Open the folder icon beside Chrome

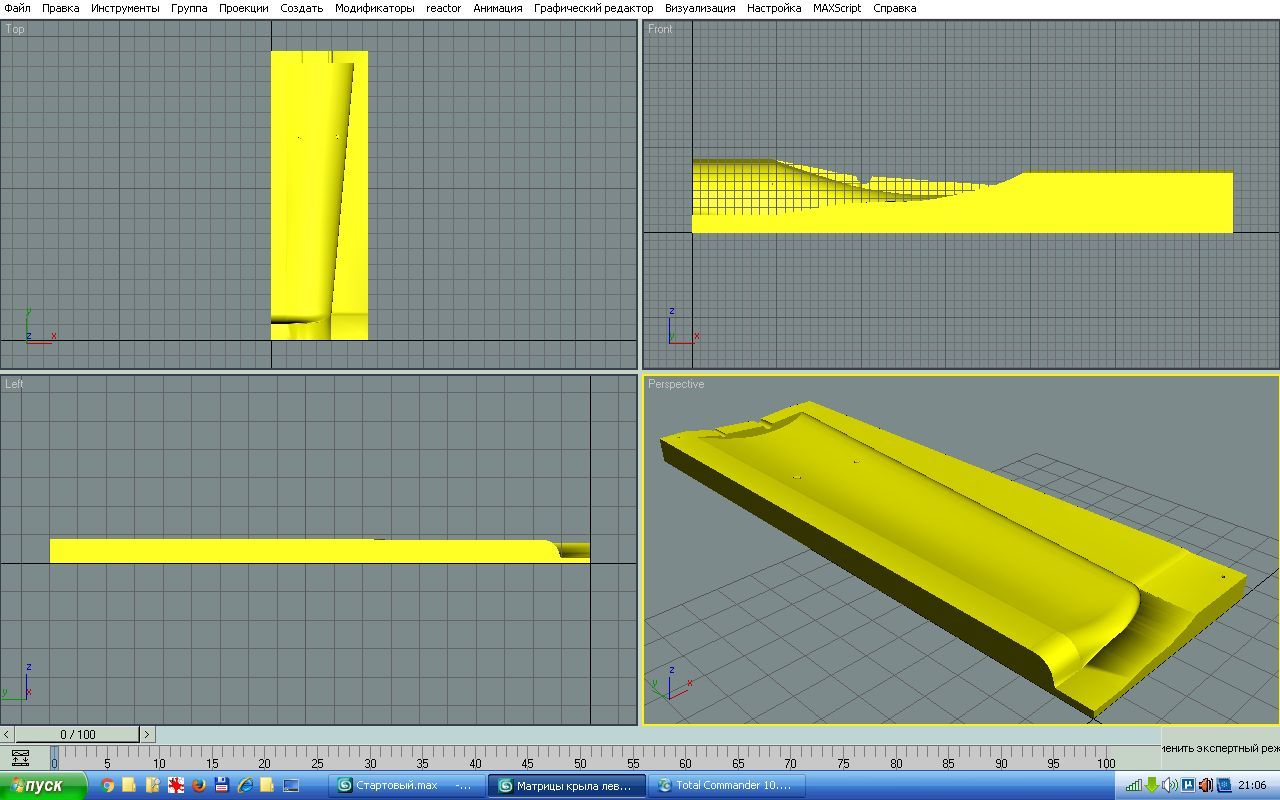point(130,786)
